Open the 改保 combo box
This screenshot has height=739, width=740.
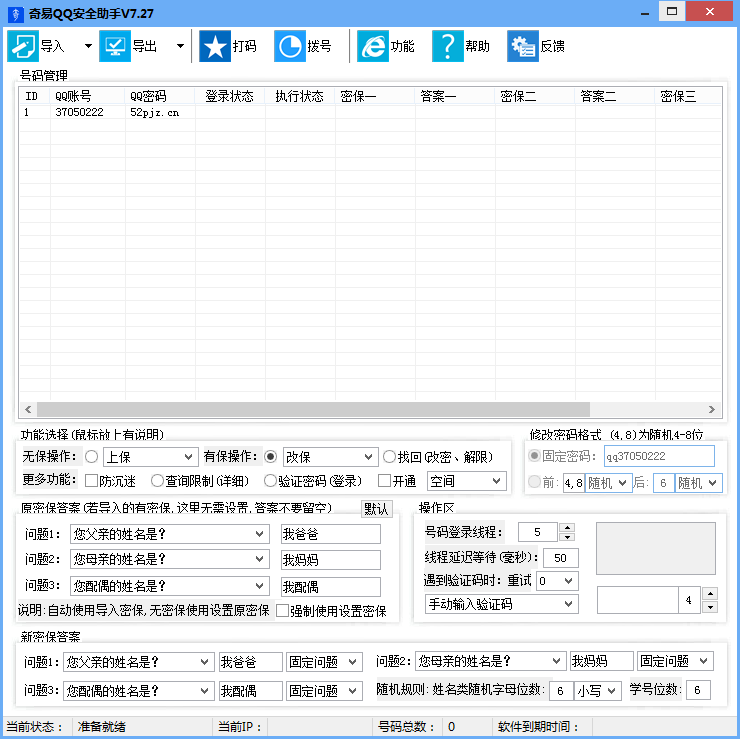click(329, 457)
